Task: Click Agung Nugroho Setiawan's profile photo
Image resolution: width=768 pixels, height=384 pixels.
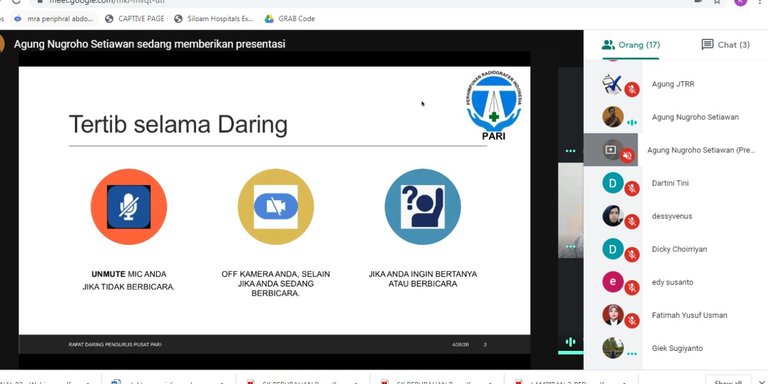Action: click(613, 117)
